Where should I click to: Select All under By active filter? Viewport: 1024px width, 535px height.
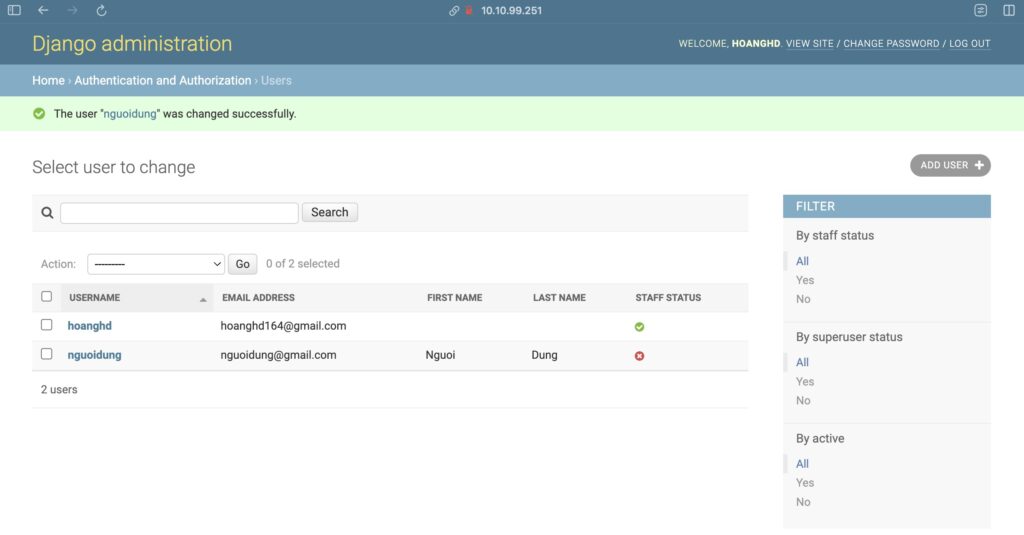tap(802, 464)
